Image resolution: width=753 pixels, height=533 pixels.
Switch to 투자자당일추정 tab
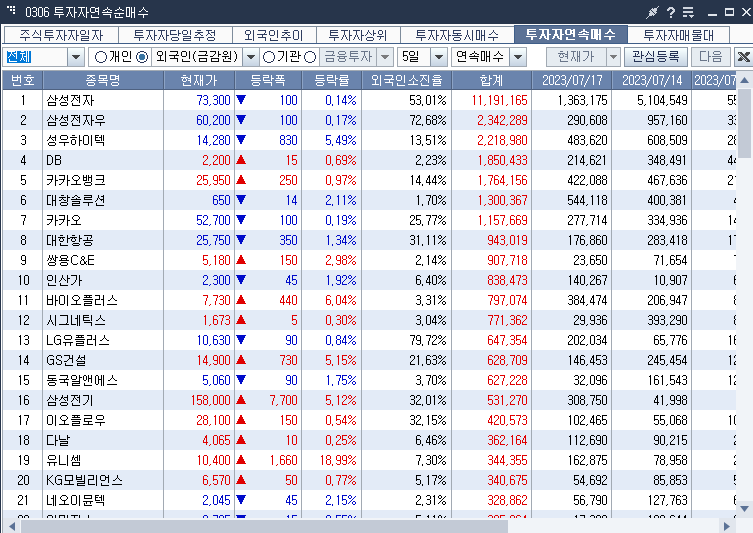coord(175,35)
